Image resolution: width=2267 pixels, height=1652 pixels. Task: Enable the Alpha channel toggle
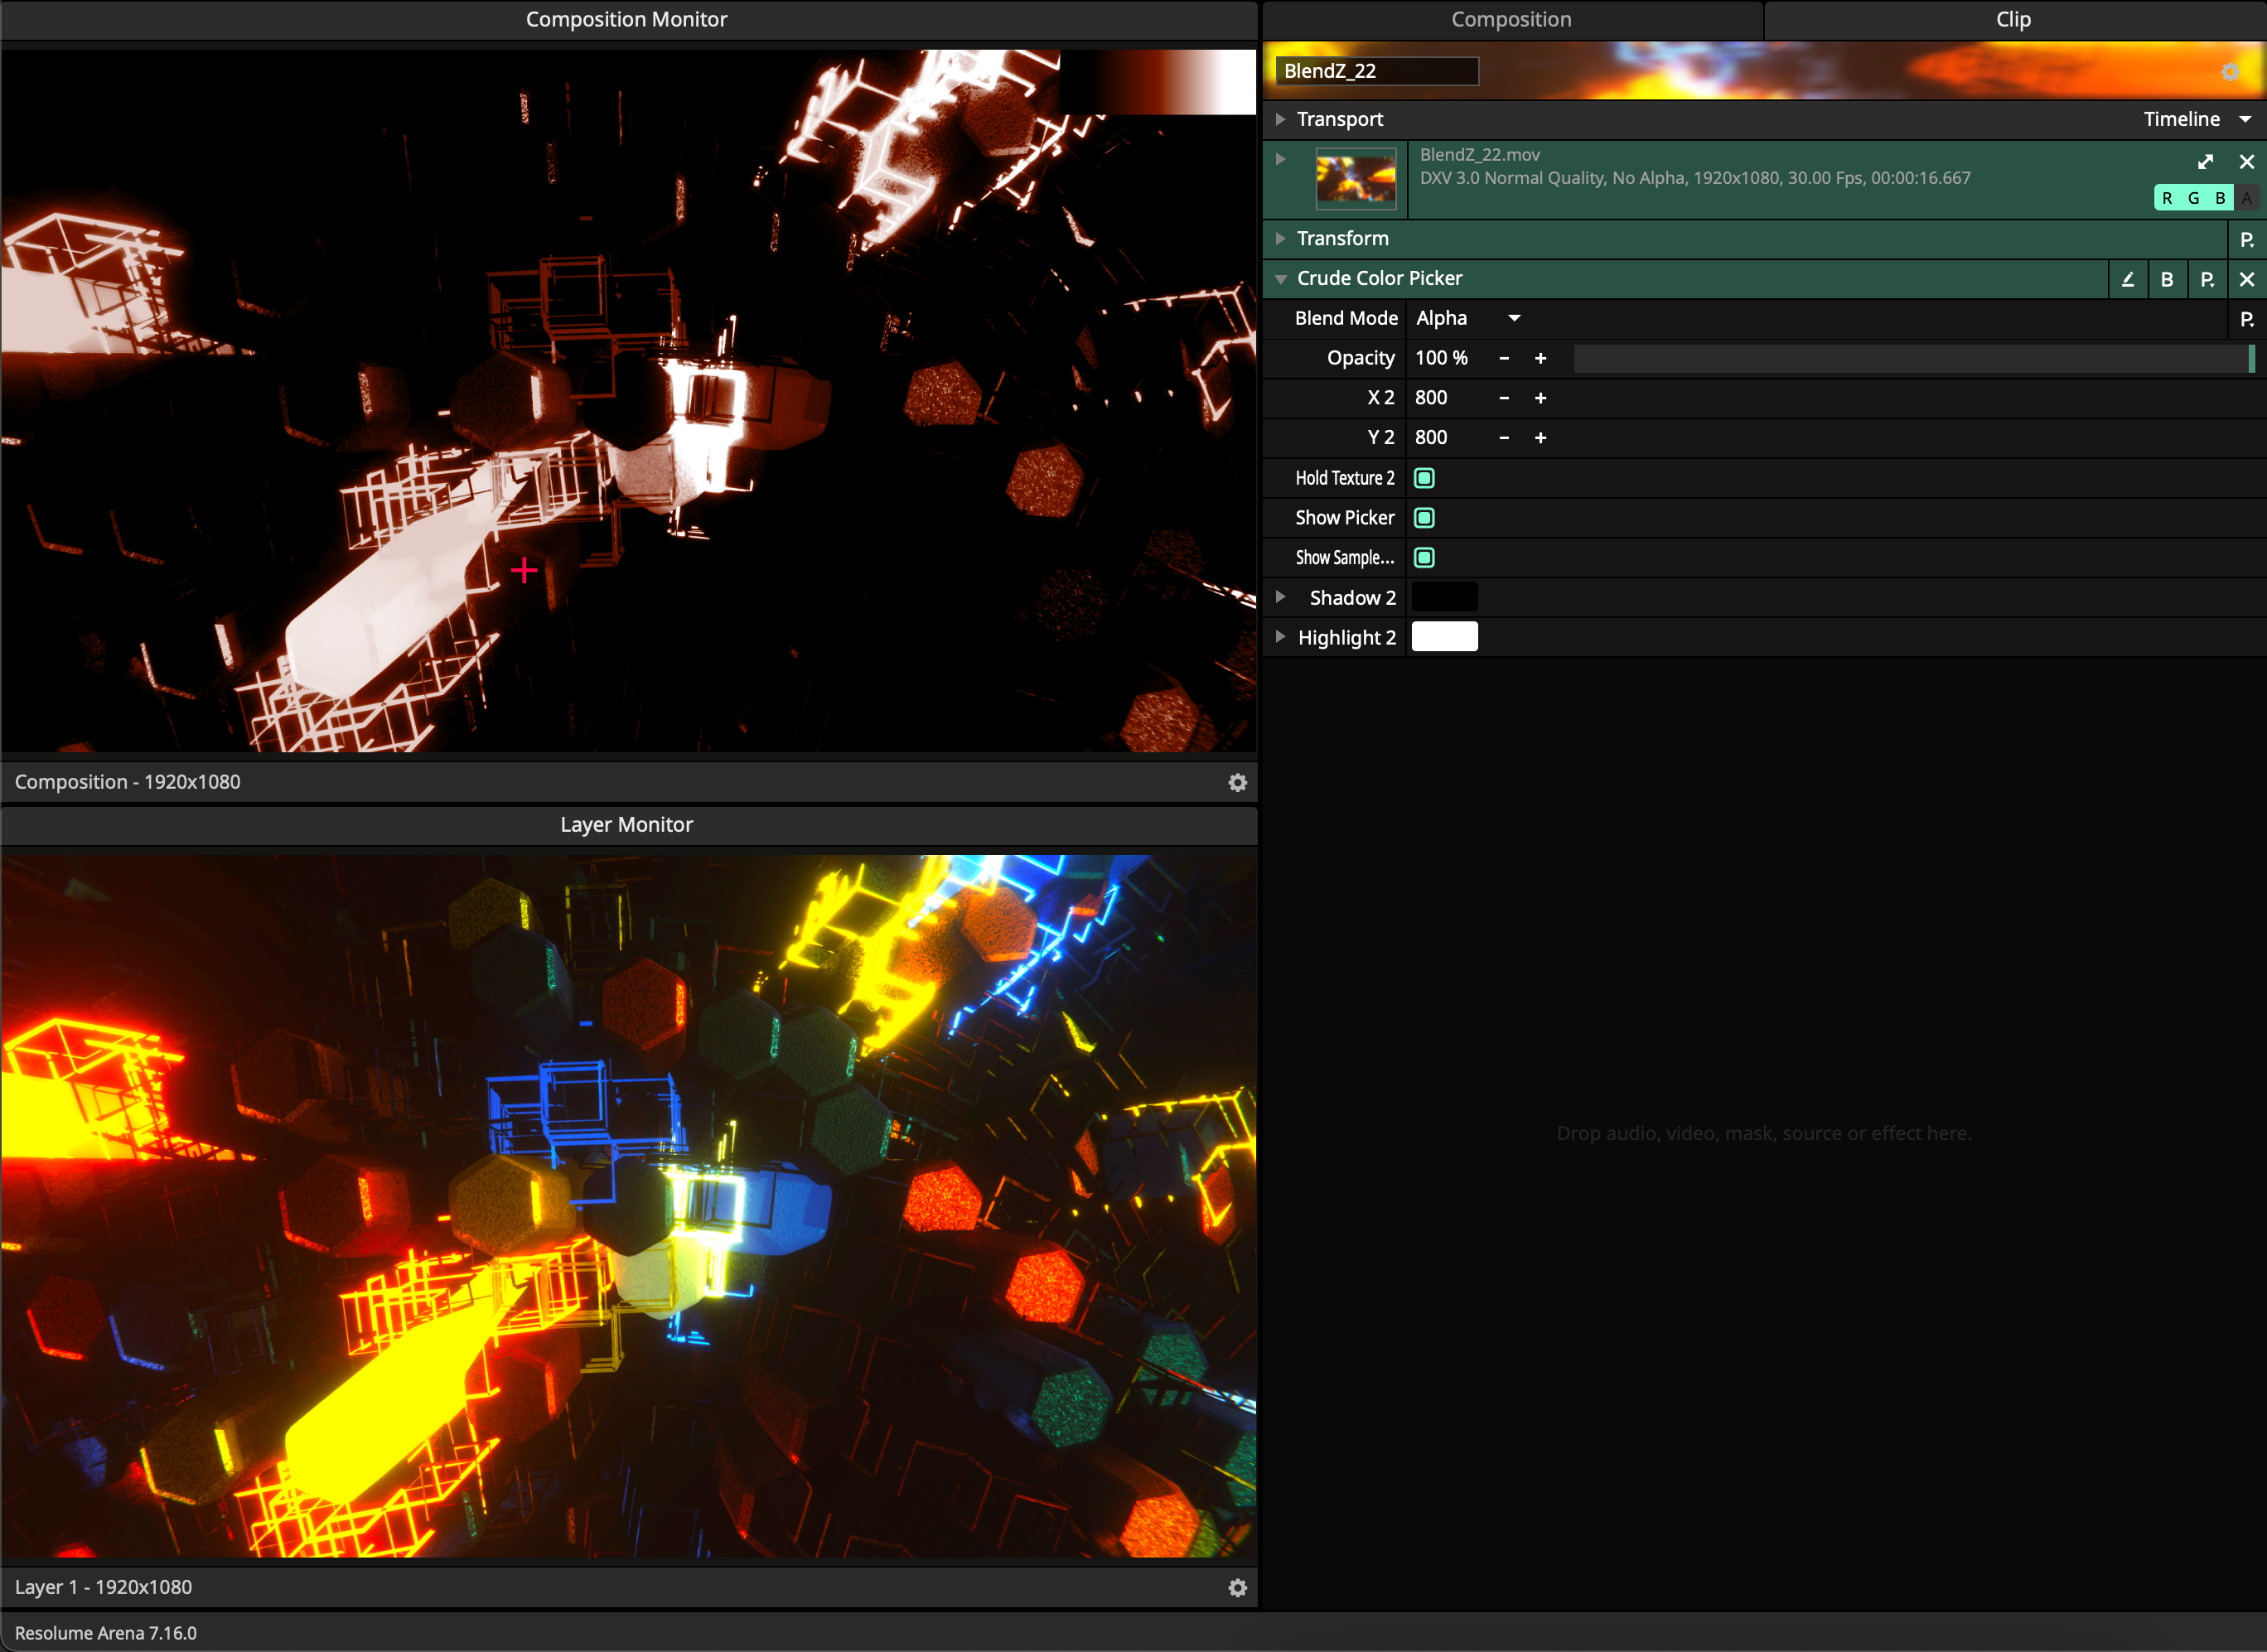tap(2246, 198)
